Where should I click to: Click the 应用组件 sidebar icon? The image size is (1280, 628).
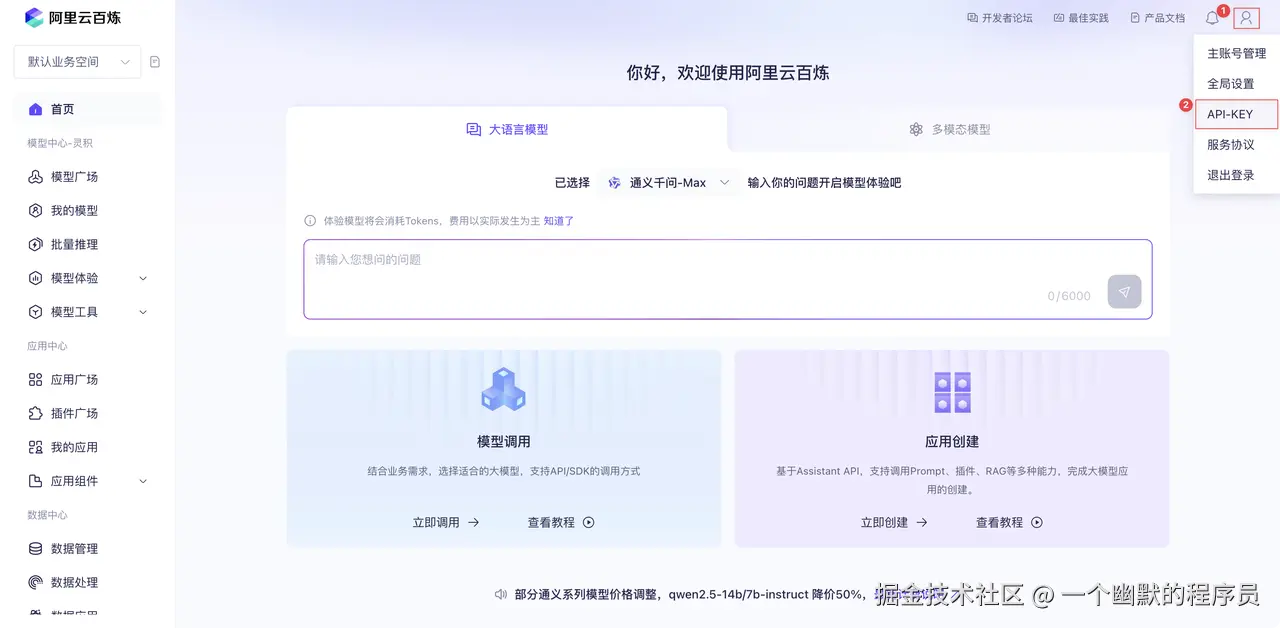point(35,481)
